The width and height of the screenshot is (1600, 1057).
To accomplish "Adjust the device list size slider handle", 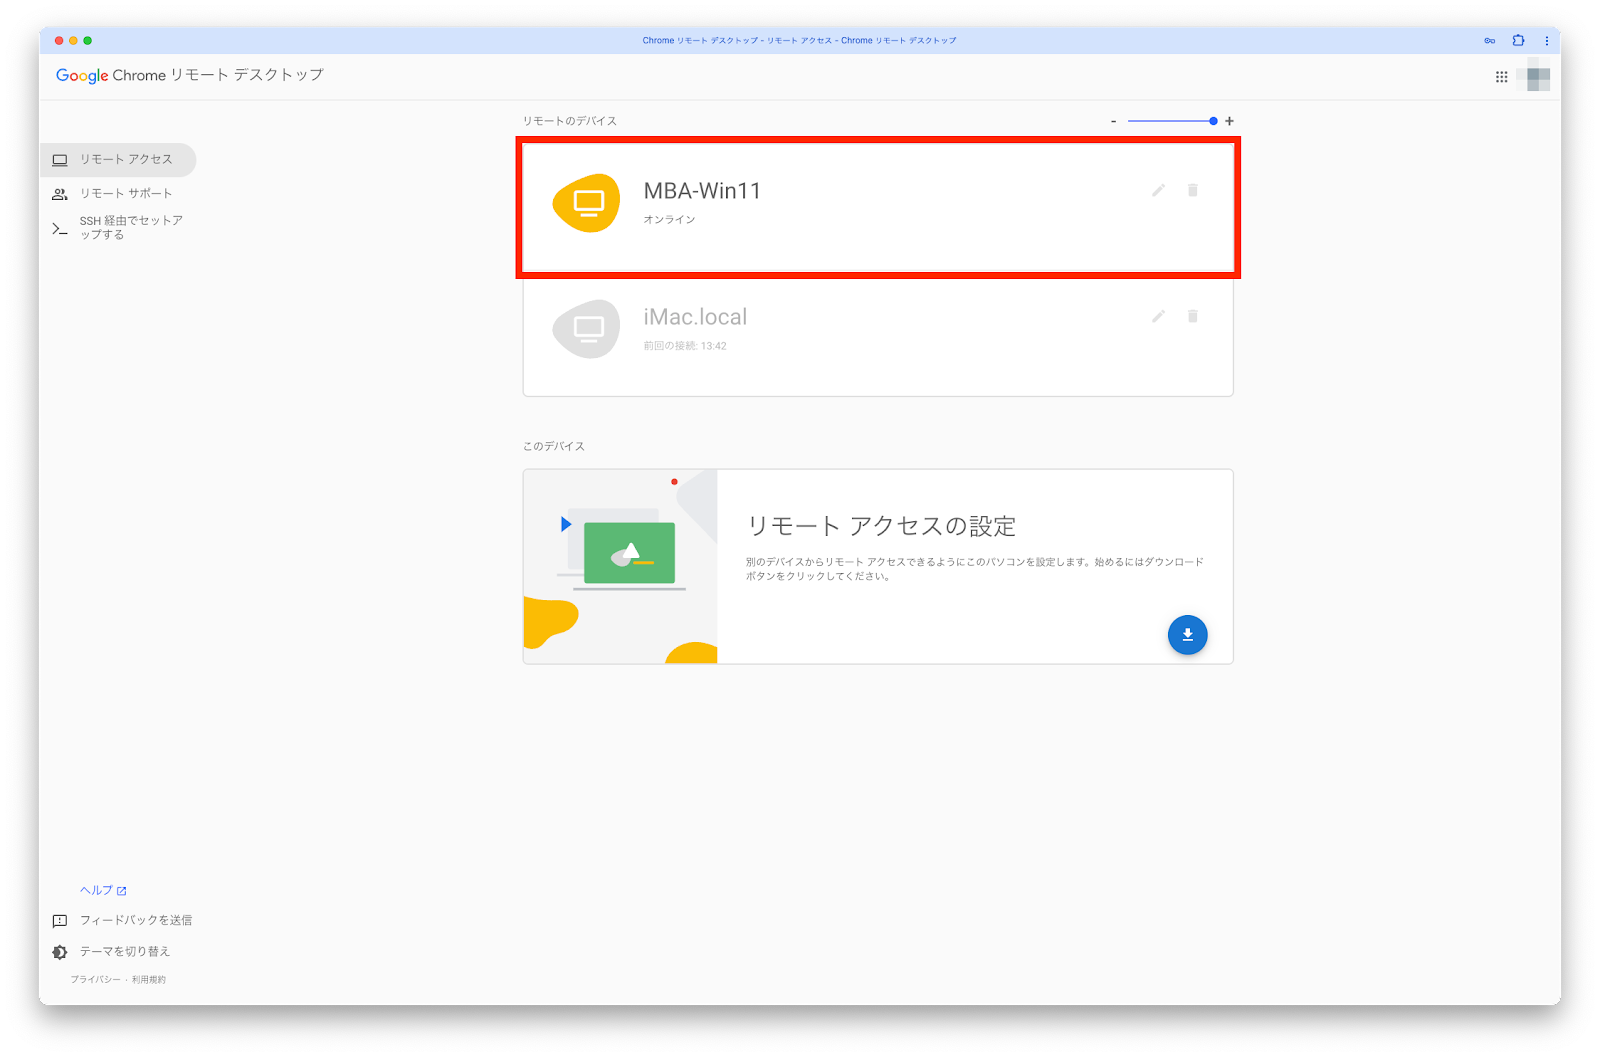I will pos(1213,121).
